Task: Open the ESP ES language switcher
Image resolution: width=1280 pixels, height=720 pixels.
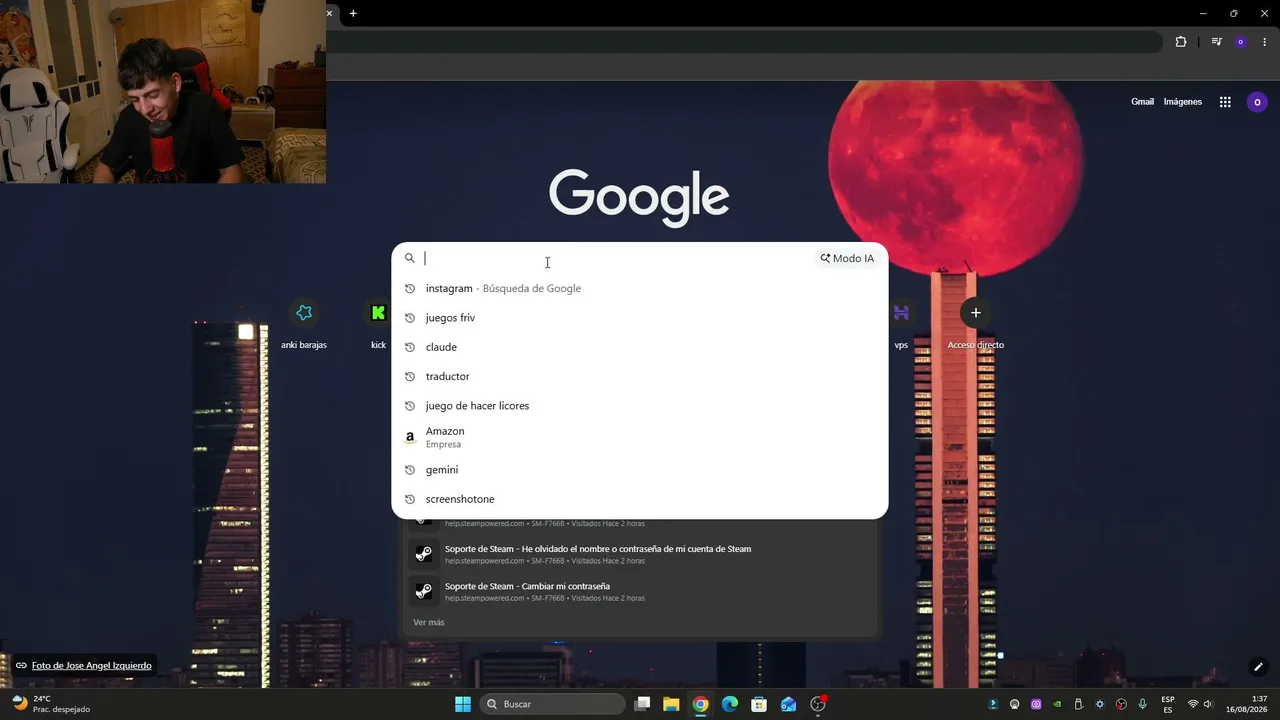Action: point(1168,704)
